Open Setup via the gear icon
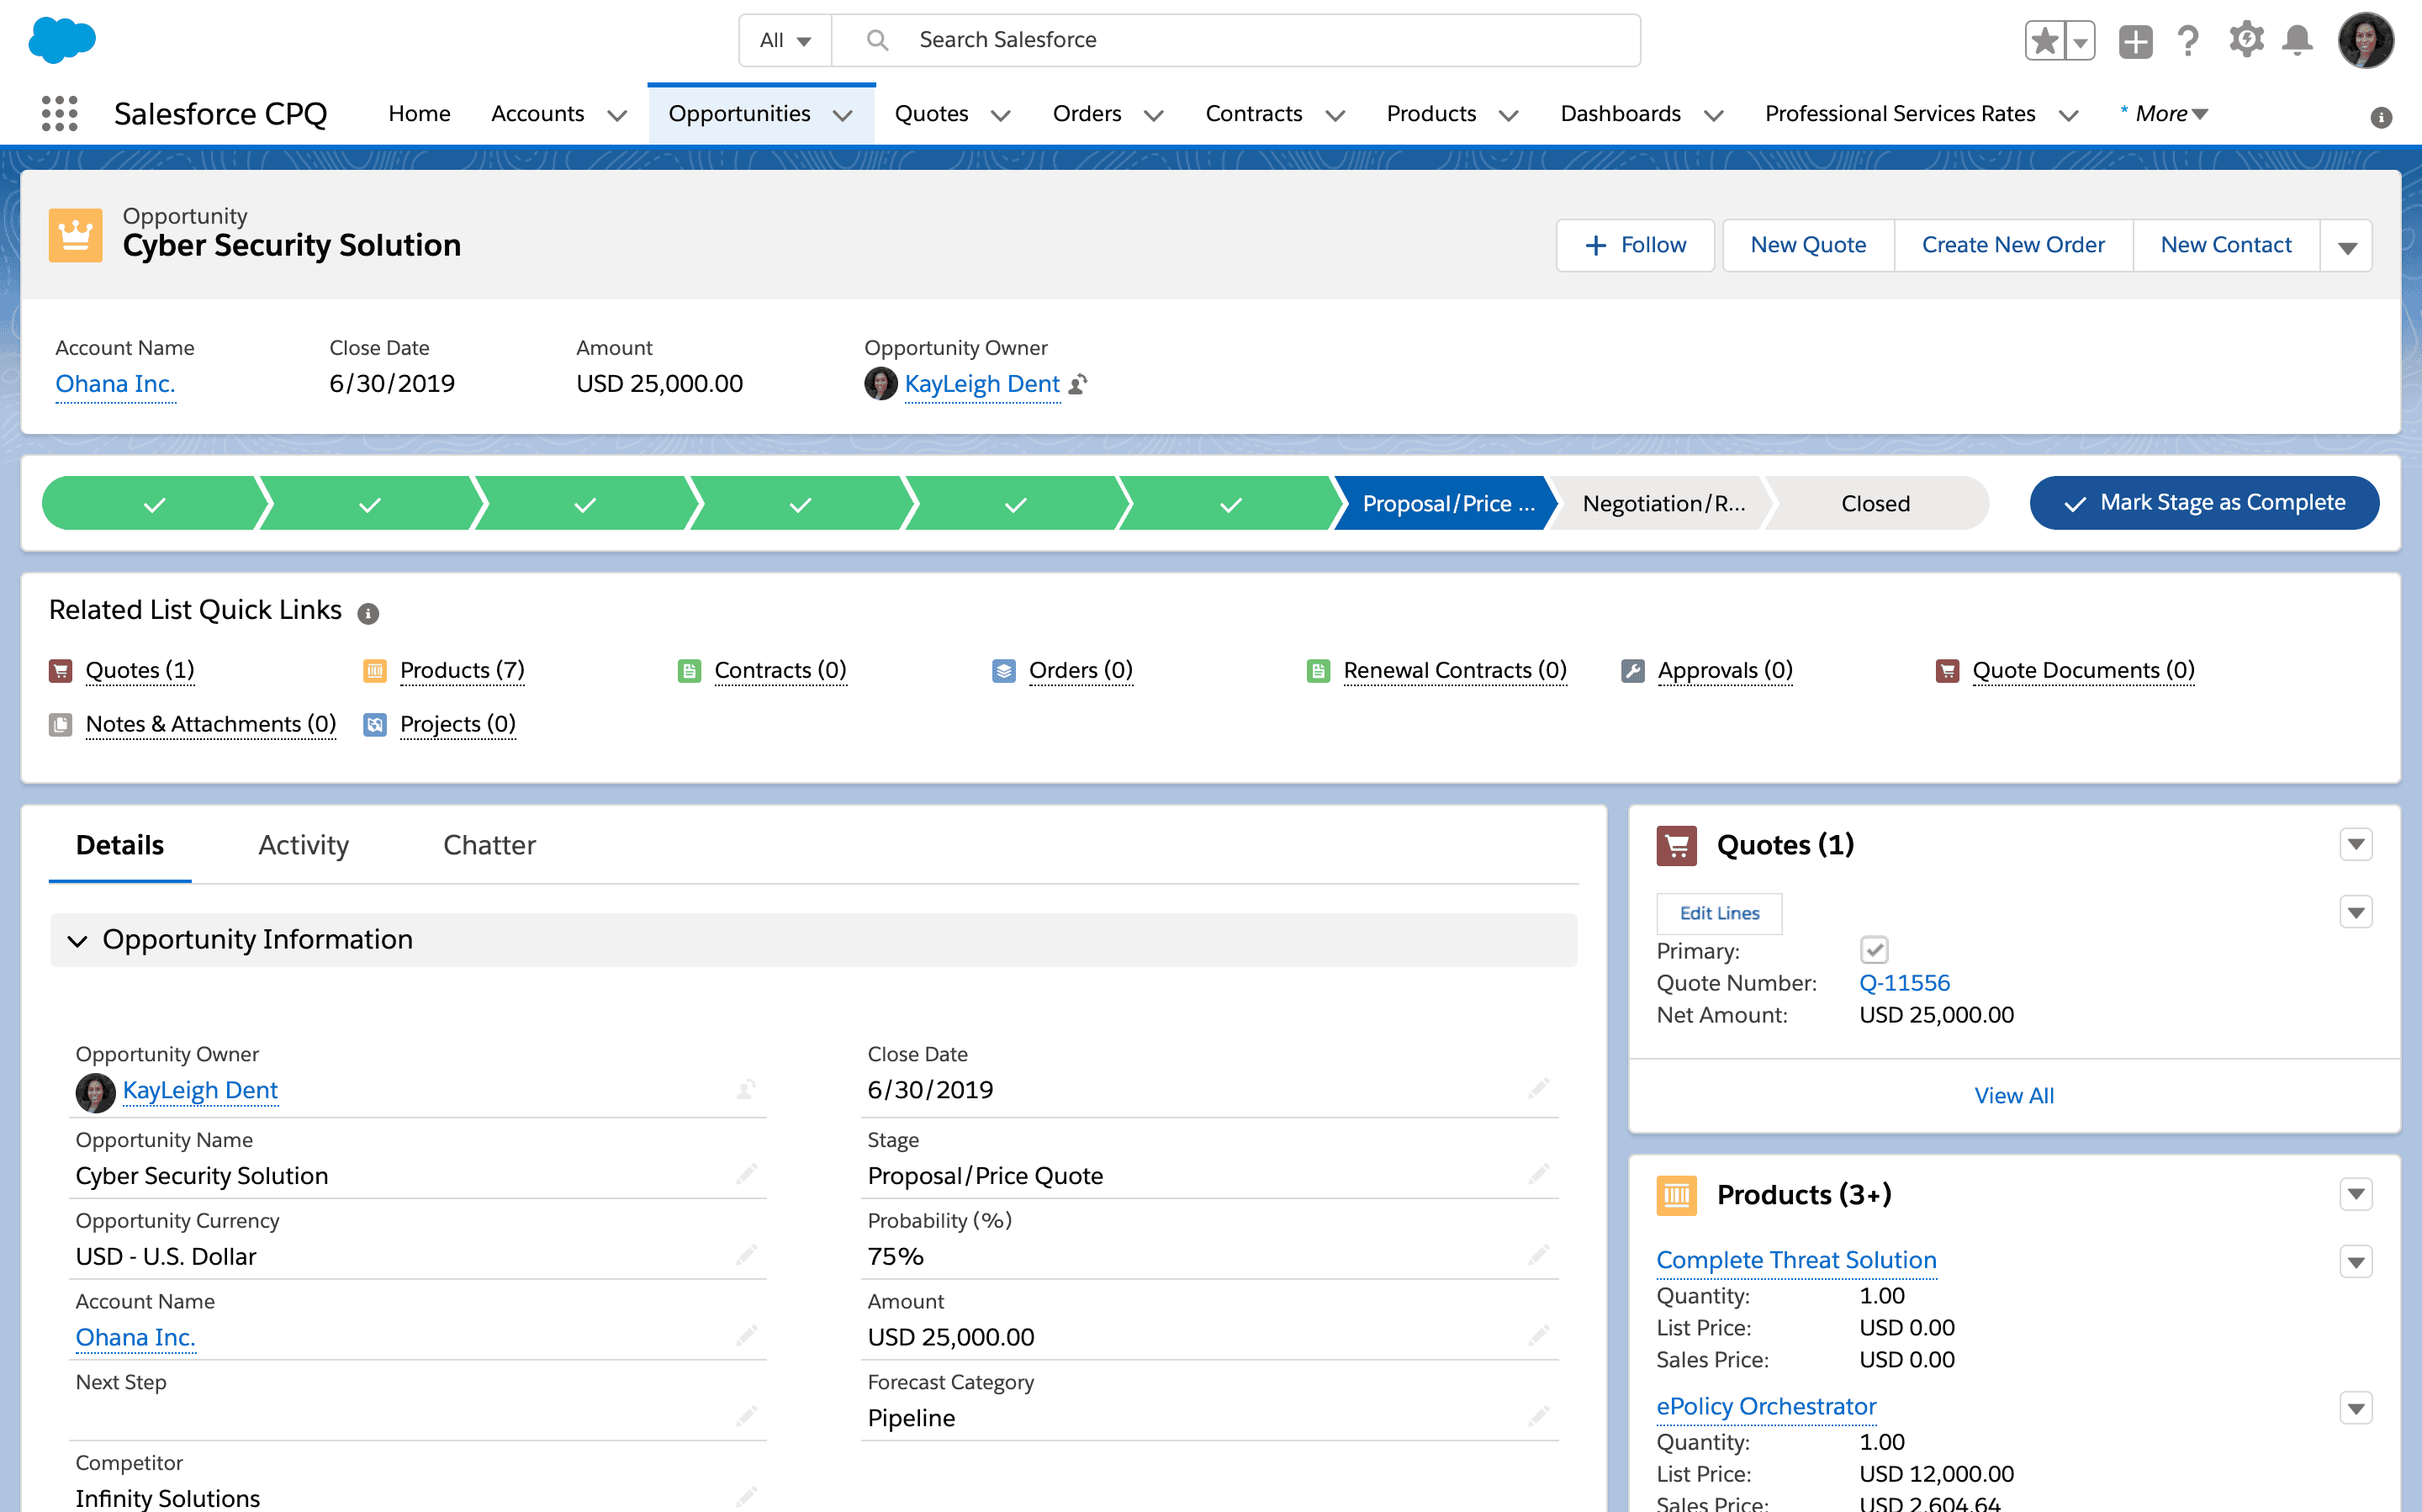Image resolution: width=2422 pixels, height=1512 pixels. (x=2245, y=39)
